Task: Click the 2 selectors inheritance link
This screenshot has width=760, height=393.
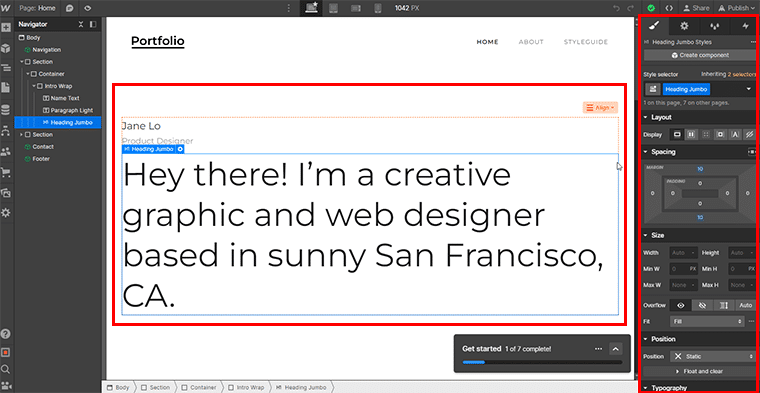Action: pos(741,74)
